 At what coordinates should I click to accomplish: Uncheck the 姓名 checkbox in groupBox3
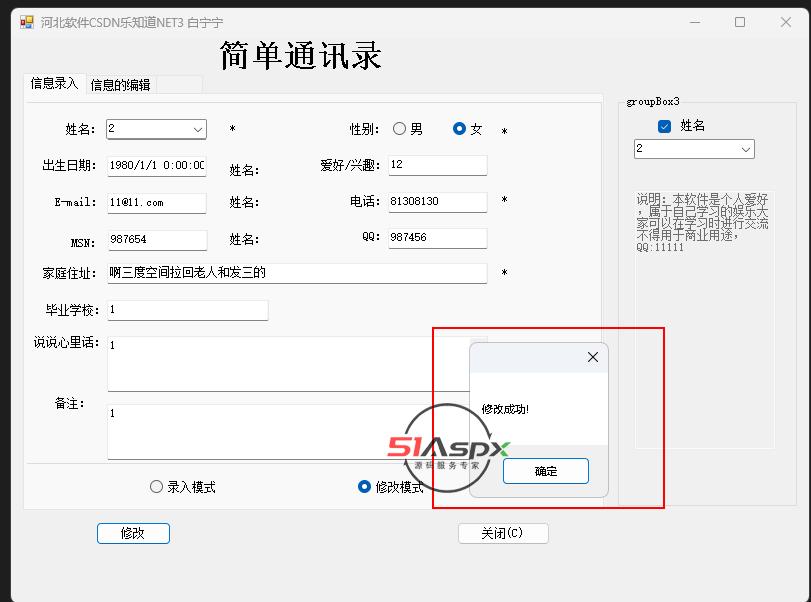[664, 126]
